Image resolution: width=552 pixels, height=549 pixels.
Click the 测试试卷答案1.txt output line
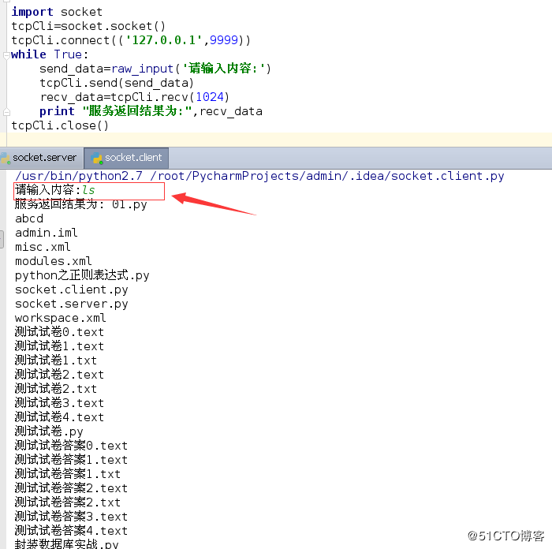[x=68, y=474]
